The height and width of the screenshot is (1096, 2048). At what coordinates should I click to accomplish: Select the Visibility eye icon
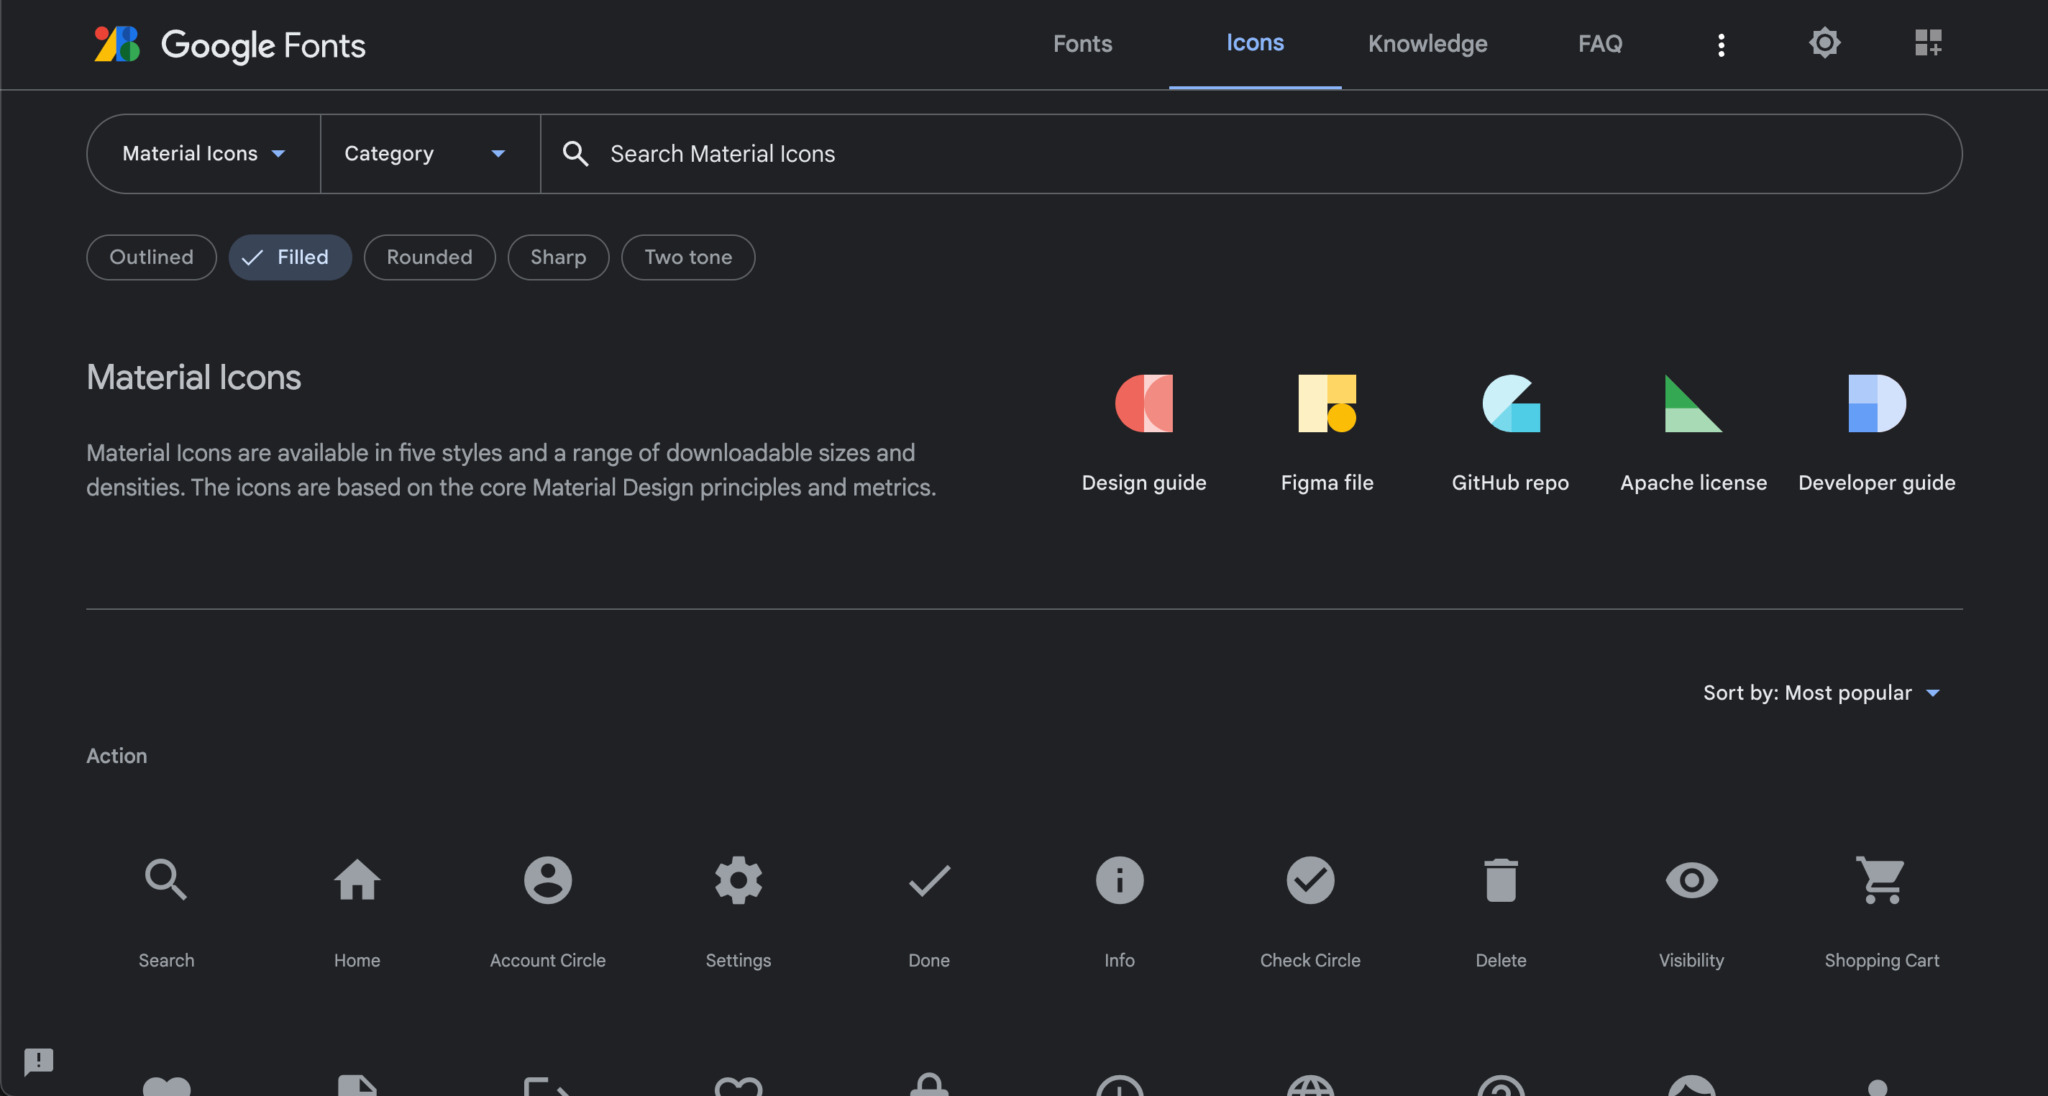coord(1691,881)
